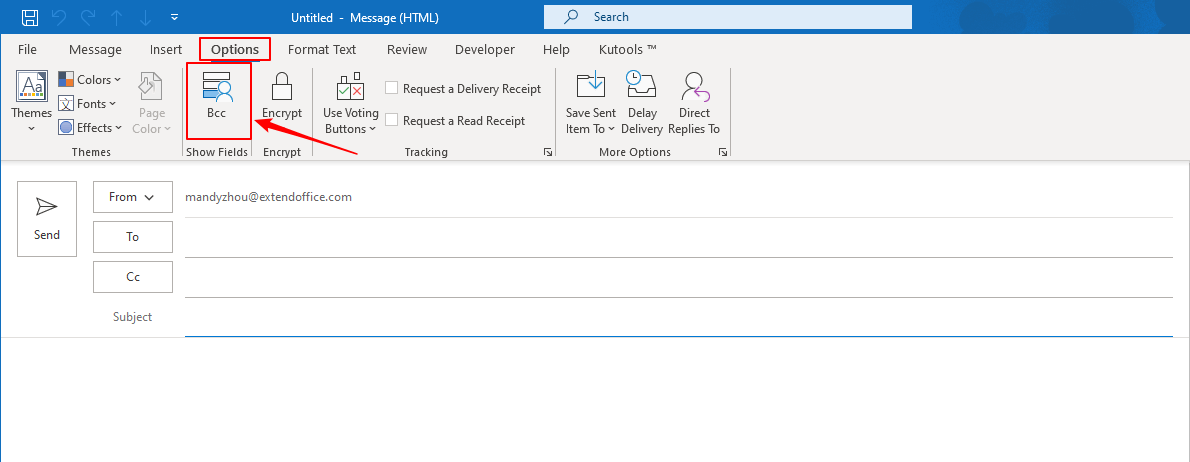Click the To recipients button

coord(132,237)
